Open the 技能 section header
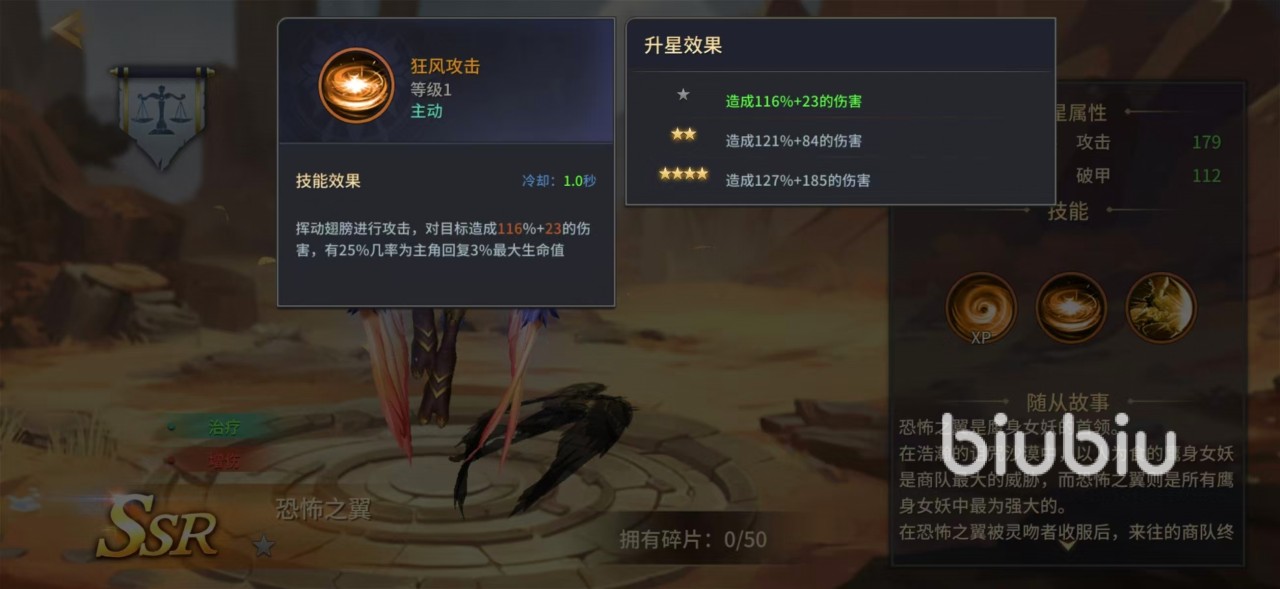Screen dimensions: 1280x589 [1068, 211]
